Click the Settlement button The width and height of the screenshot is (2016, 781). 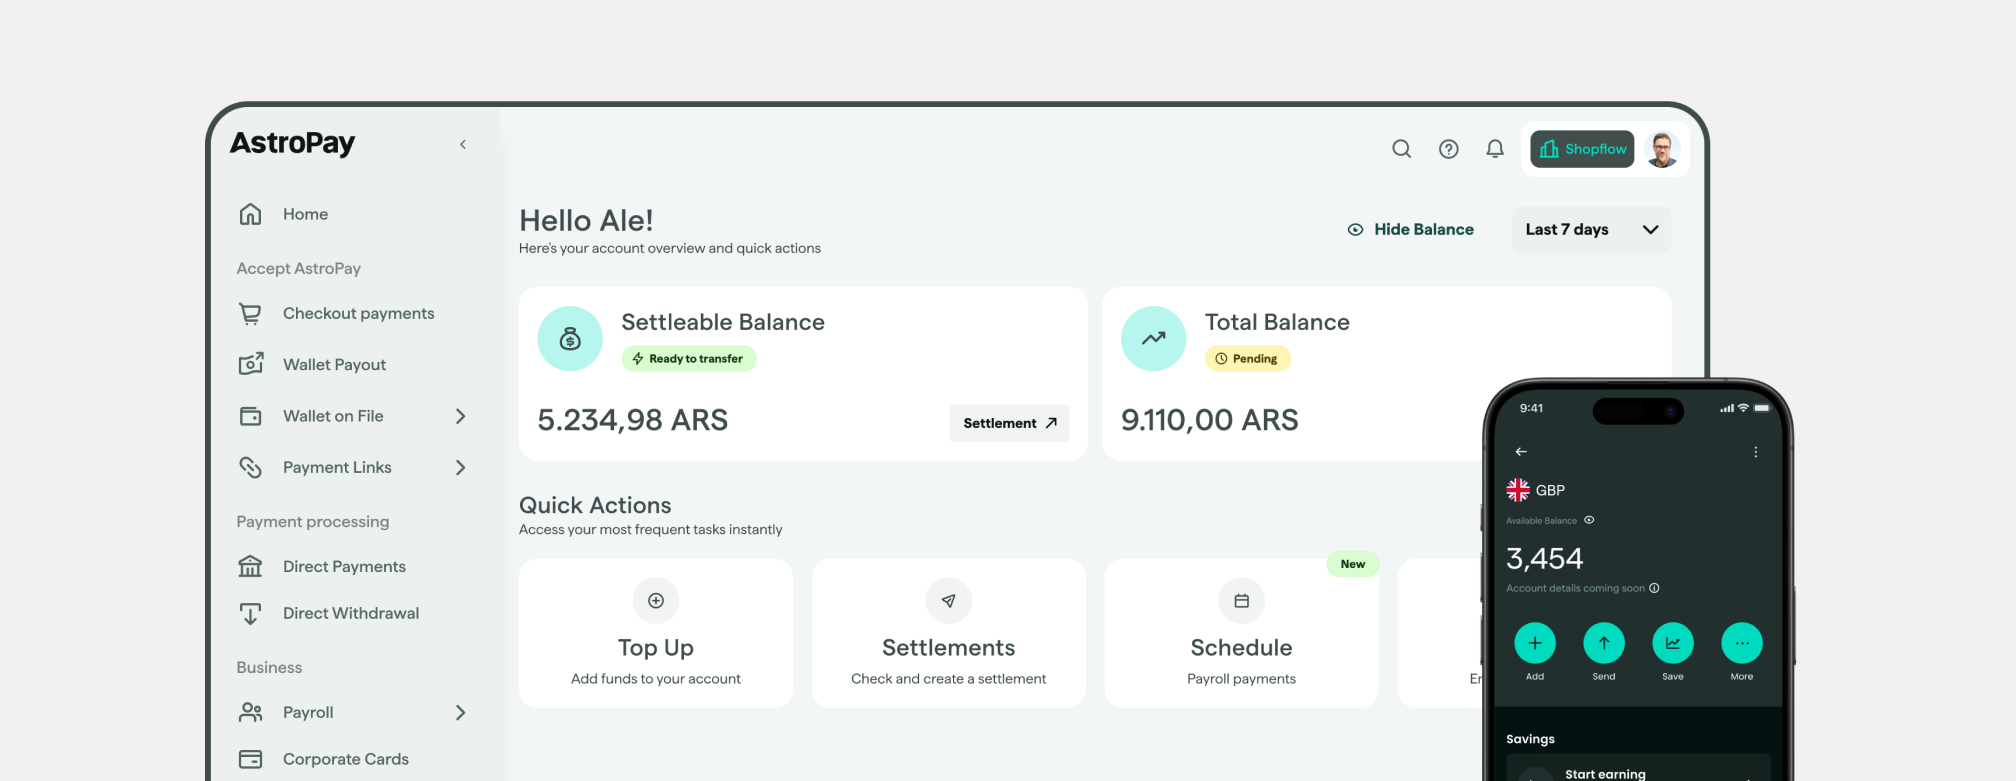(1009, 423)
